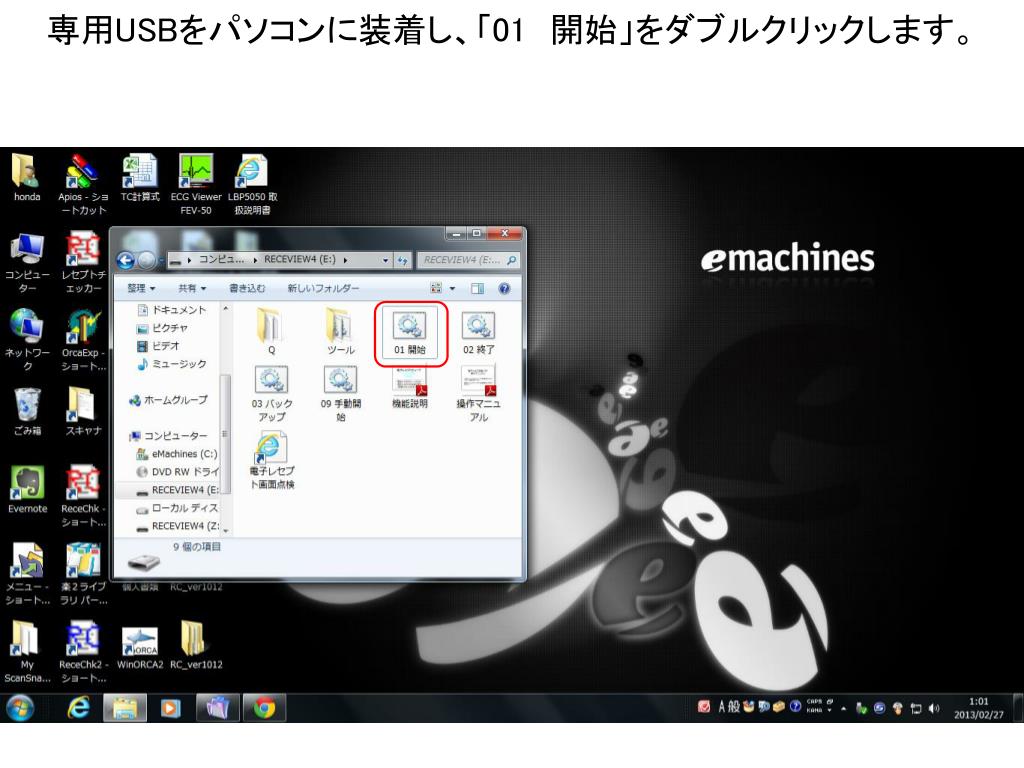Image resolution: width=1024 pixels, height=768 pixels.
Task: Select the 03 バックアップ file
Action: tap(272, 394)
